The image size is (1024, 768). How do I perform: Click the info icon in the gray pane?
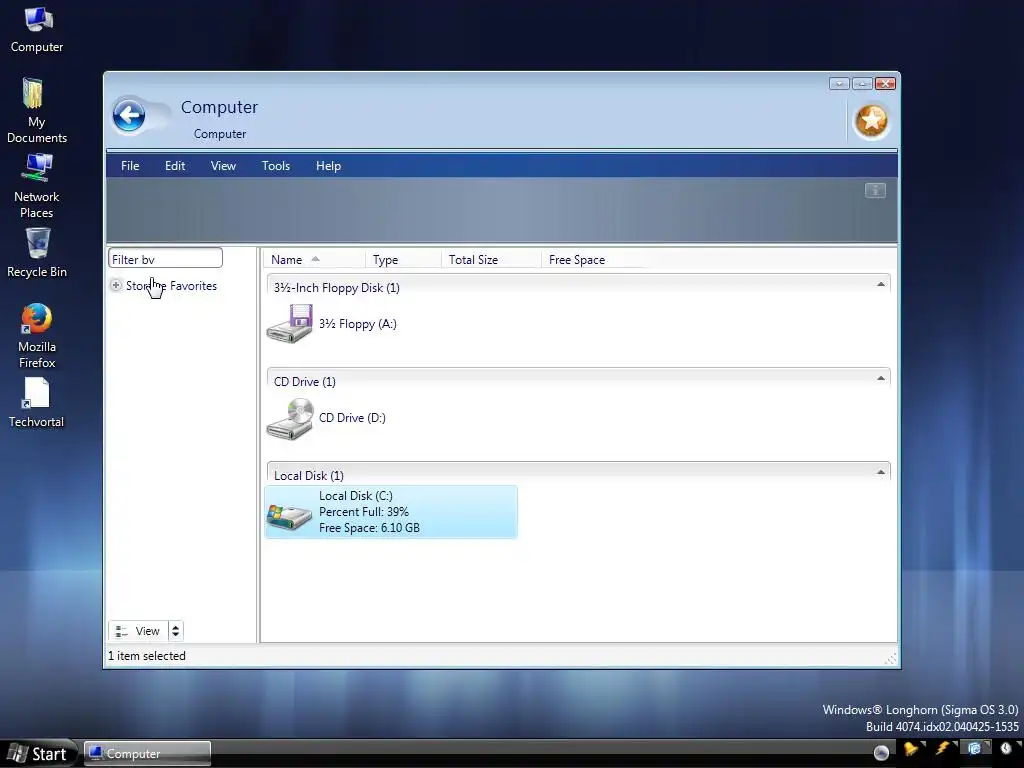[875, 191]
